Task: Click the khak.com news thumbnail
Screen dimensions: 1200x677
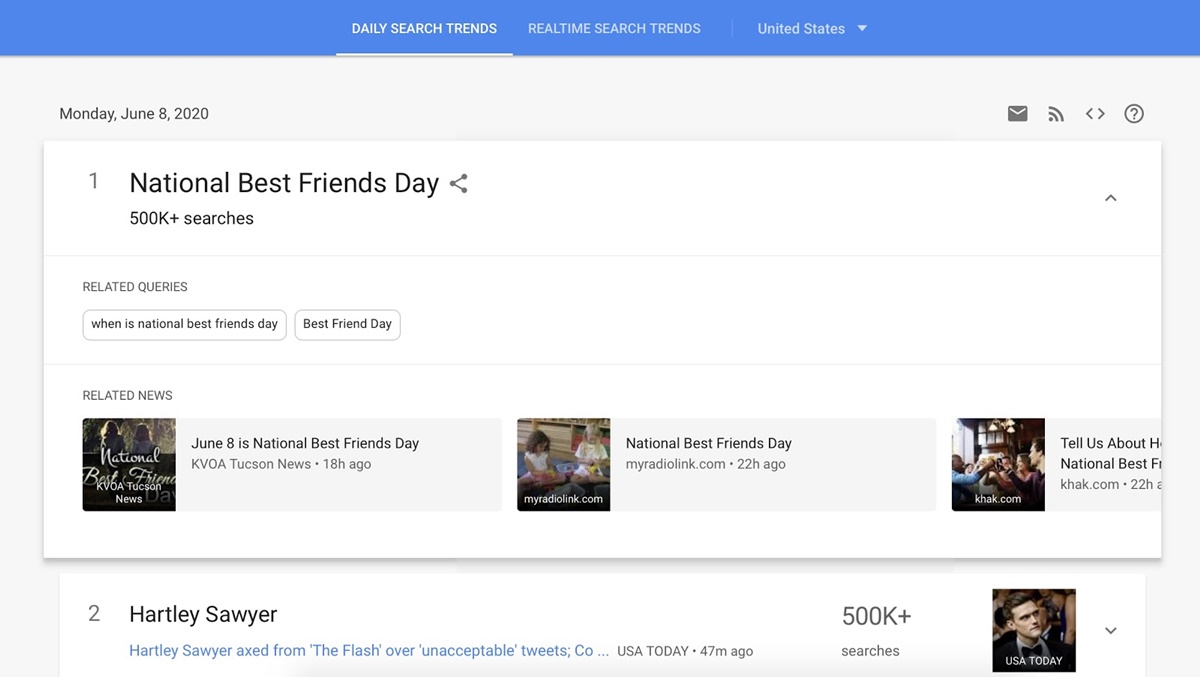Action: pyautogui.click(x=998, y=465)
